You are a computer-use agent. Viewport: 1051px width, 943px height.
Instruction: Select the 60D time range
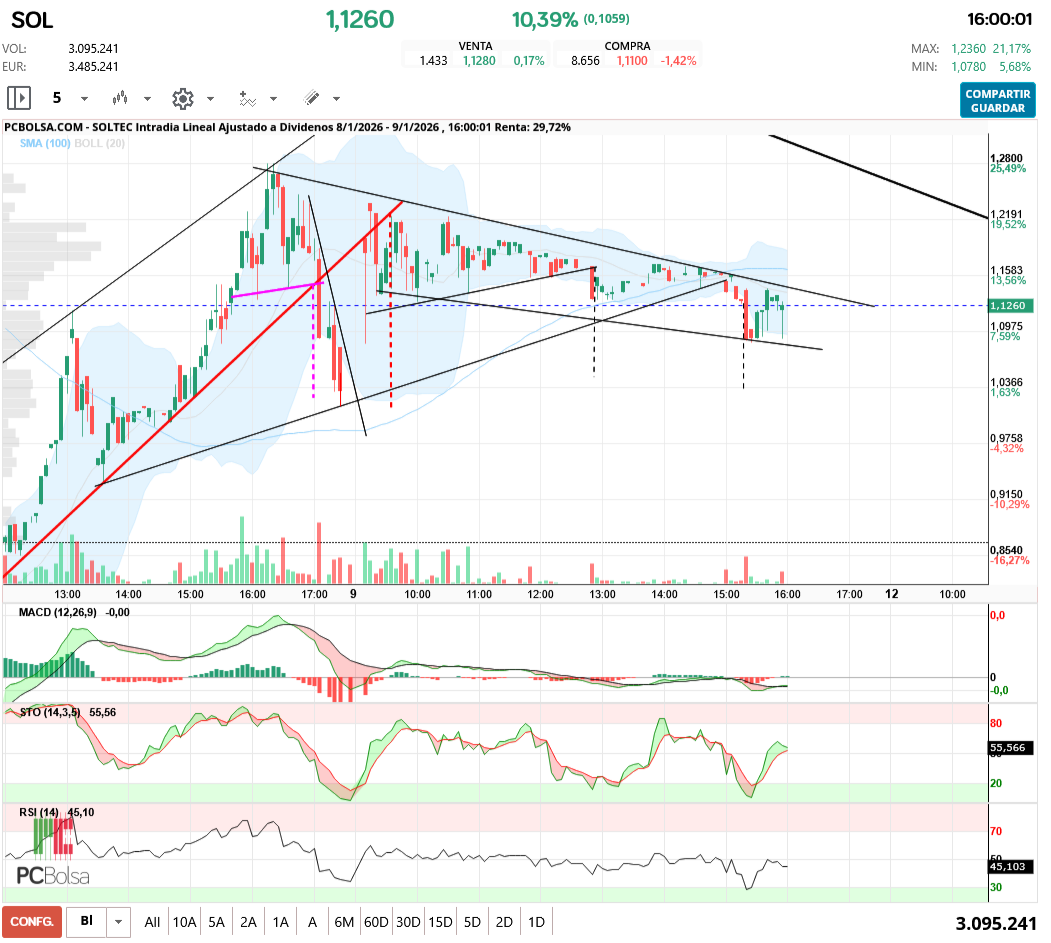tap(376, 922)
